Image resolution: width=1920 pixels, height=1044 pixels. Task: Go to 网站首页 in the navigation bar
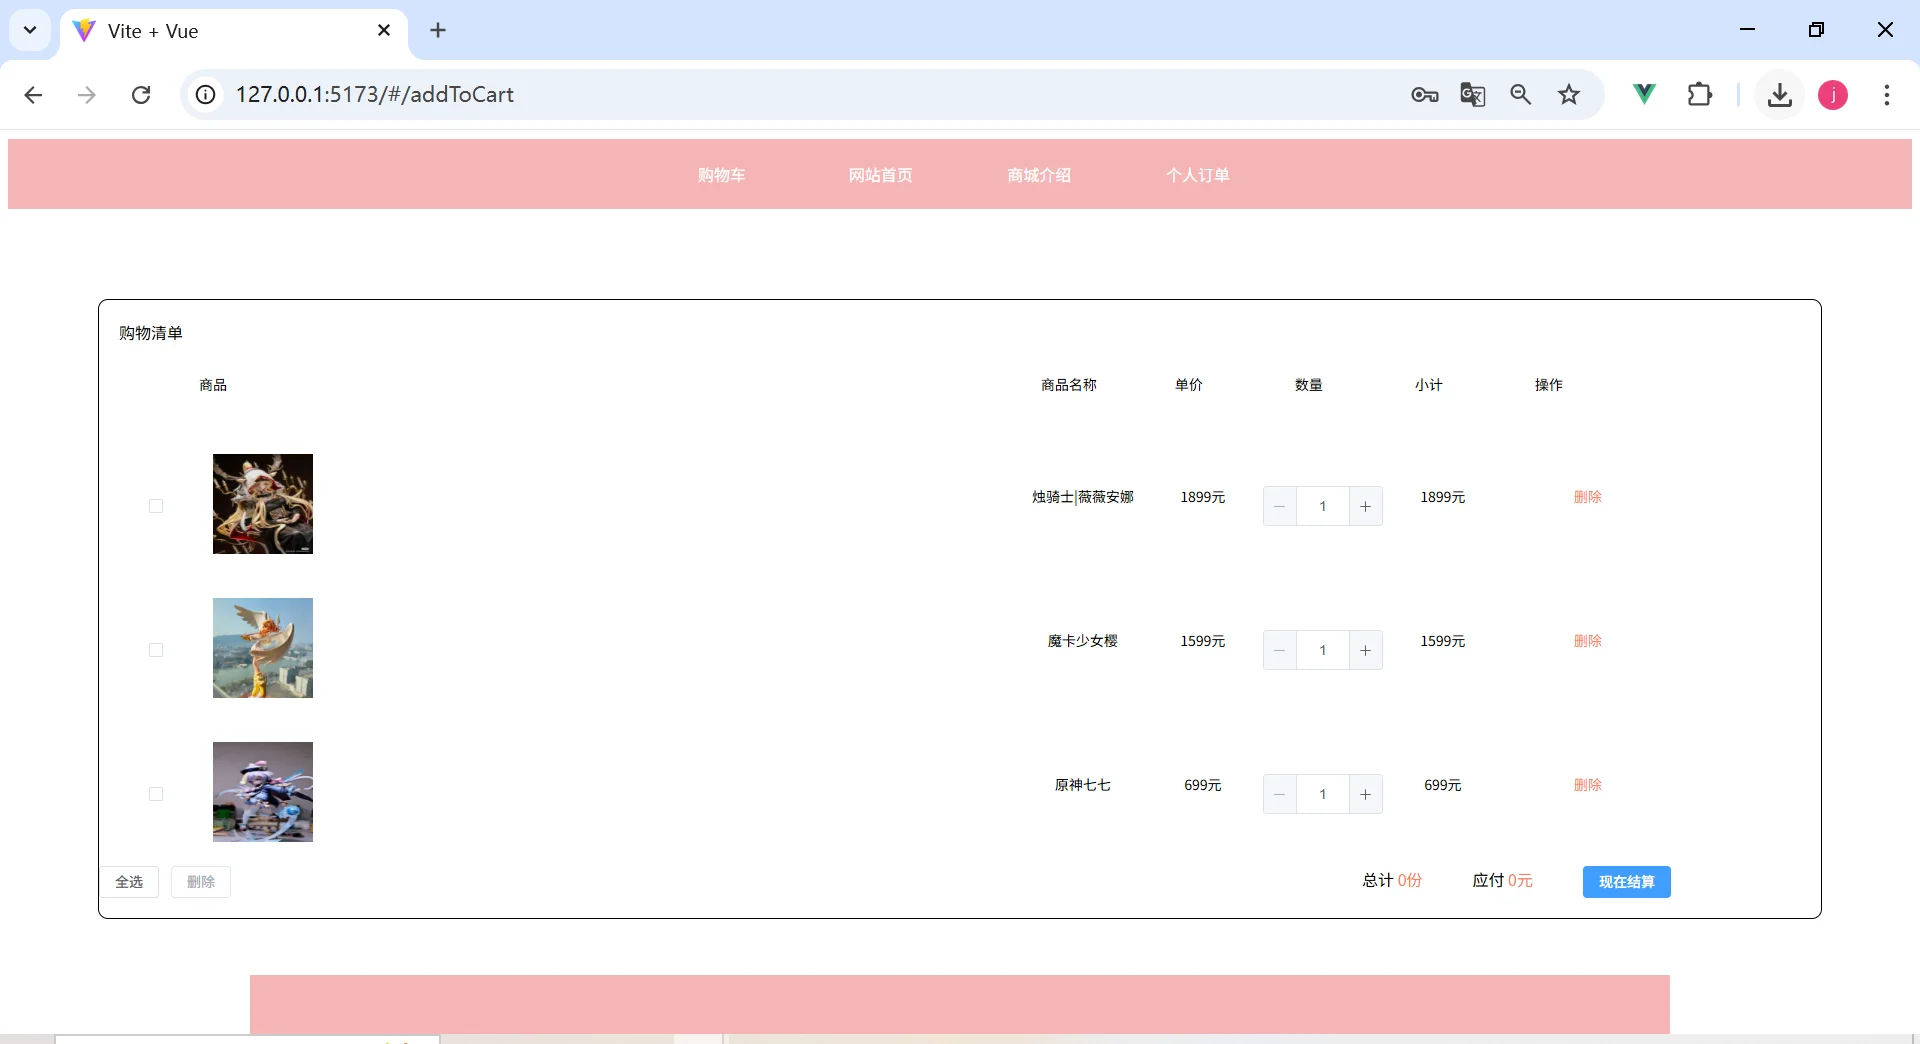pyautogui.click(x=881, y=175)
